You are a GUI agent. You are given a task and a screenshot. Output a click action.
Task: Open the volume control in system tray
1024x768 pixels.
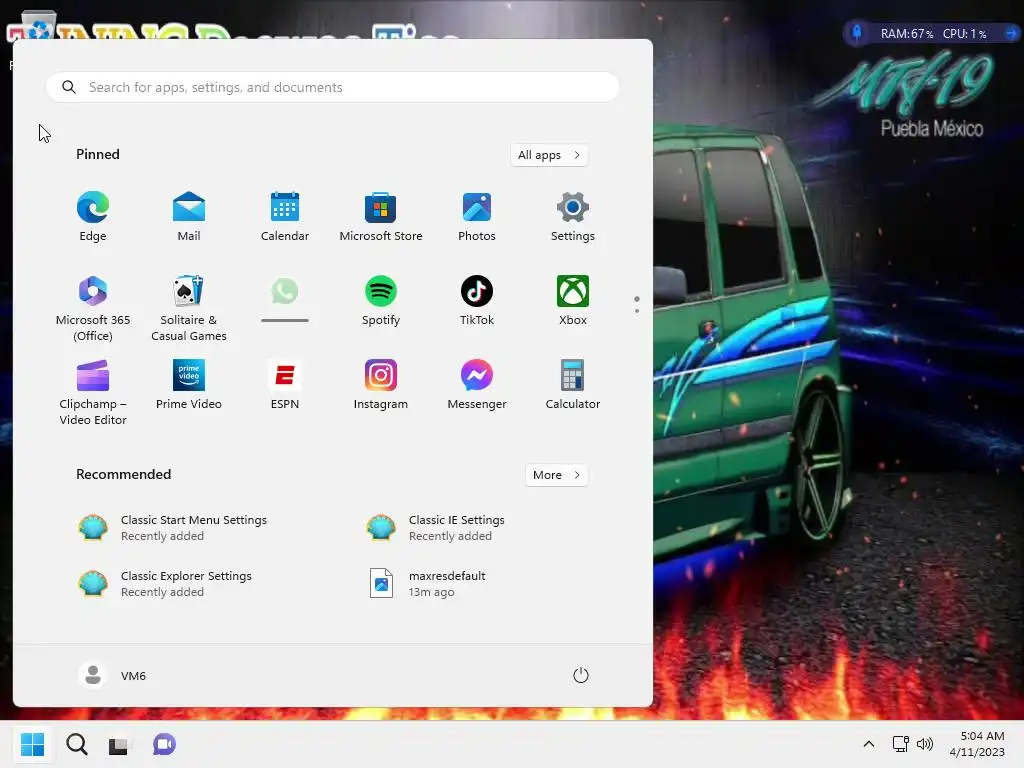(925, 744)
